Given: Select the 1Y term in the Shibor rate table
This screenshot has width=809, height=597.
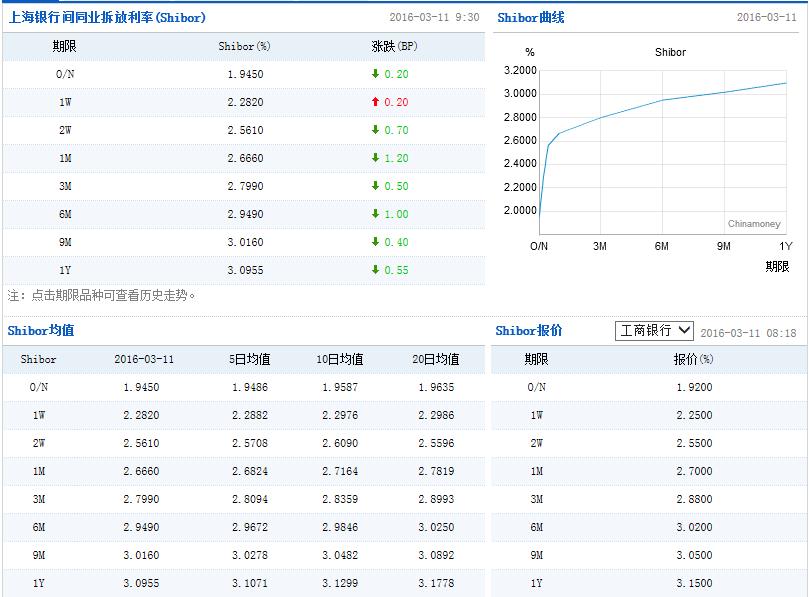Looking at the screenshot, I should (x=62, y=270).
